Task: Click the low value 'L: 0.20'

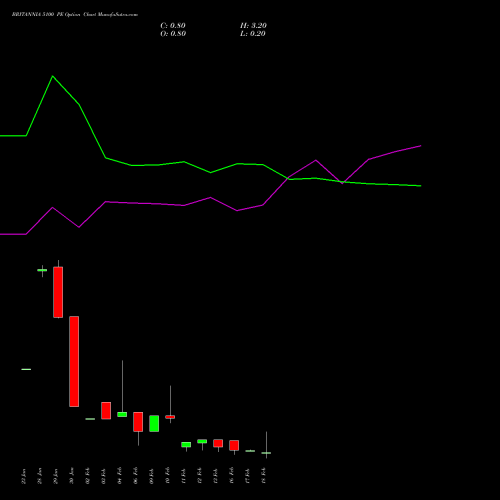Action: click(x=253, y=34)
